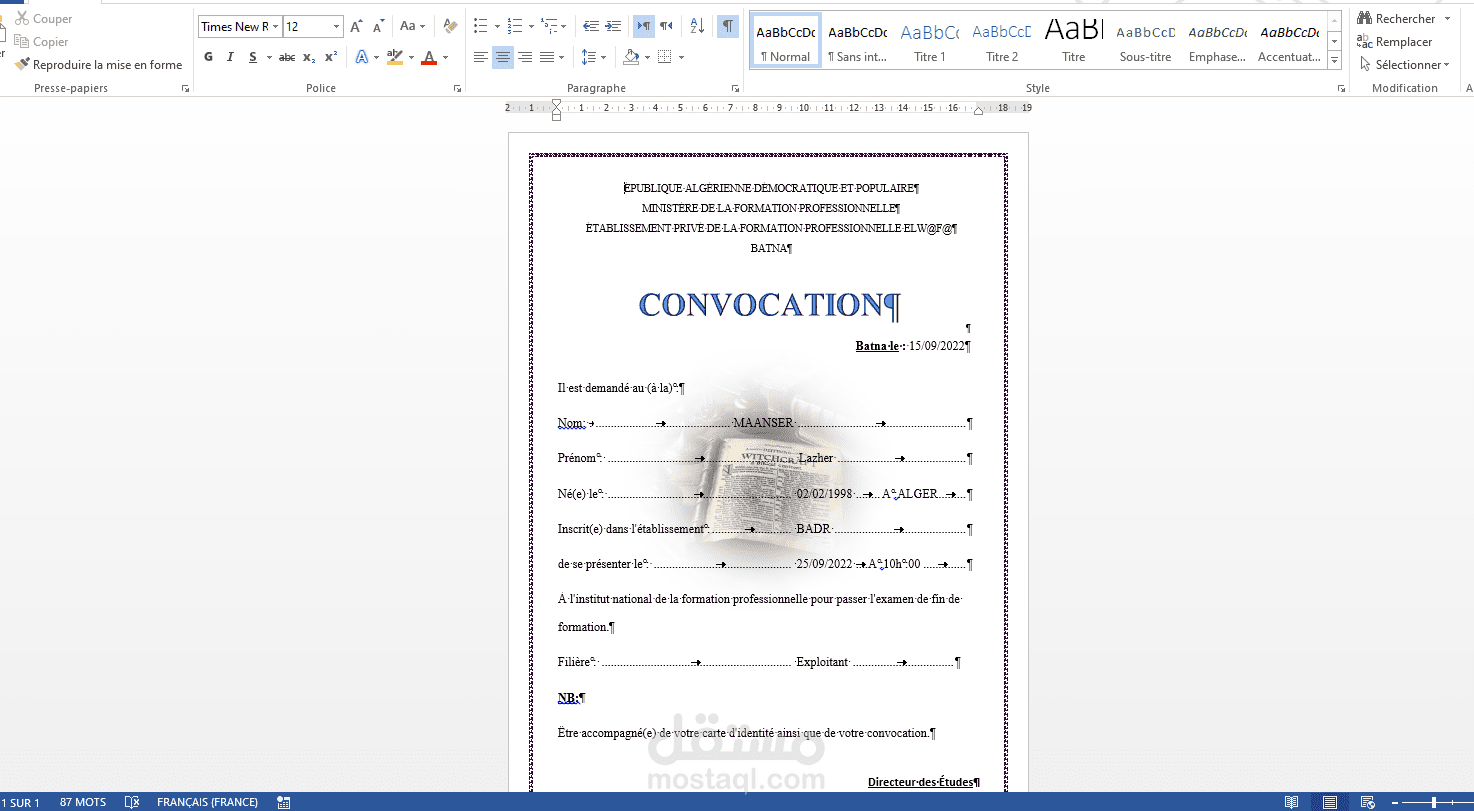
Task: Increase font size with grow-font icon
Action: tap(356, 27)
